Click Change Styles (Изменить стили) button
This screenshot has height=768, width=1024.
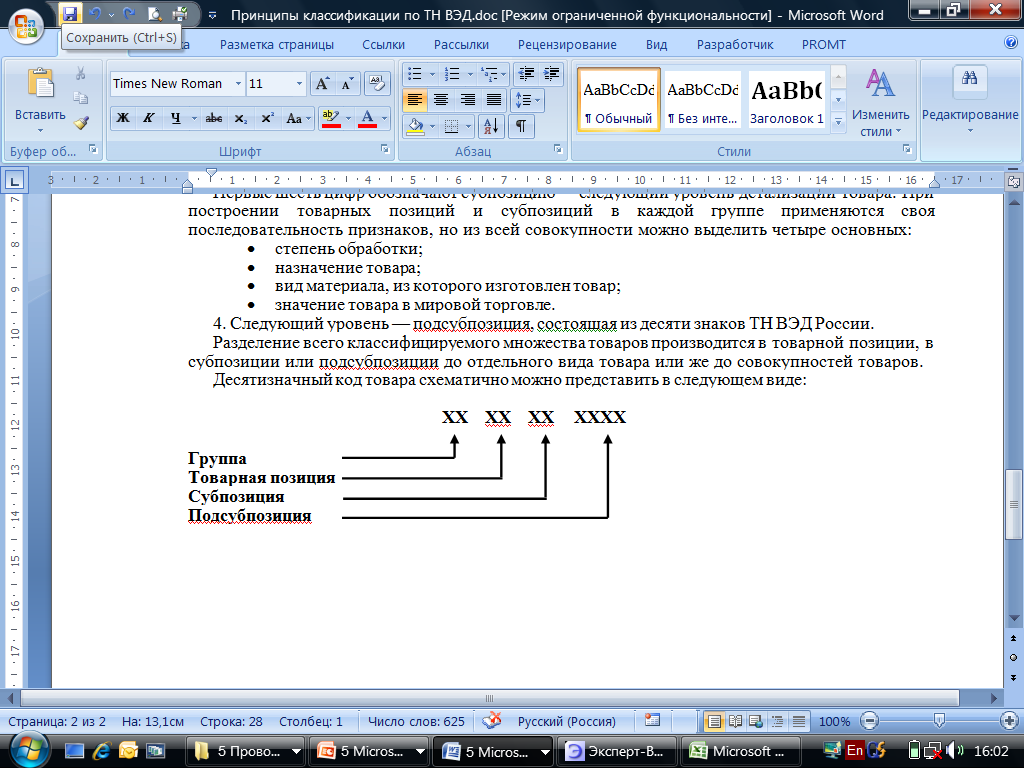point(880,103)
